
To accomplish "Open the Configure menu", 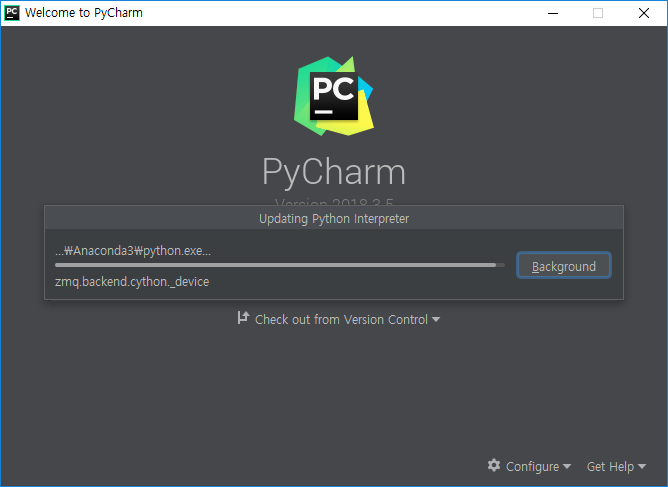I will [x=530, y=466].
